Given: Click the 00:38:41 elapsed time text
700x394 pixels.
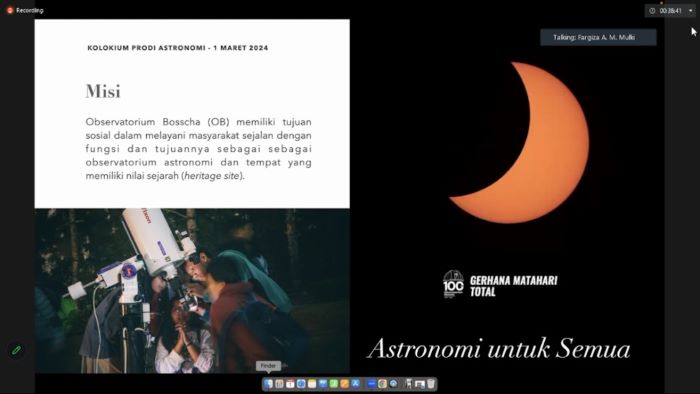Looking at the screenshot, I should pos(671,11).
